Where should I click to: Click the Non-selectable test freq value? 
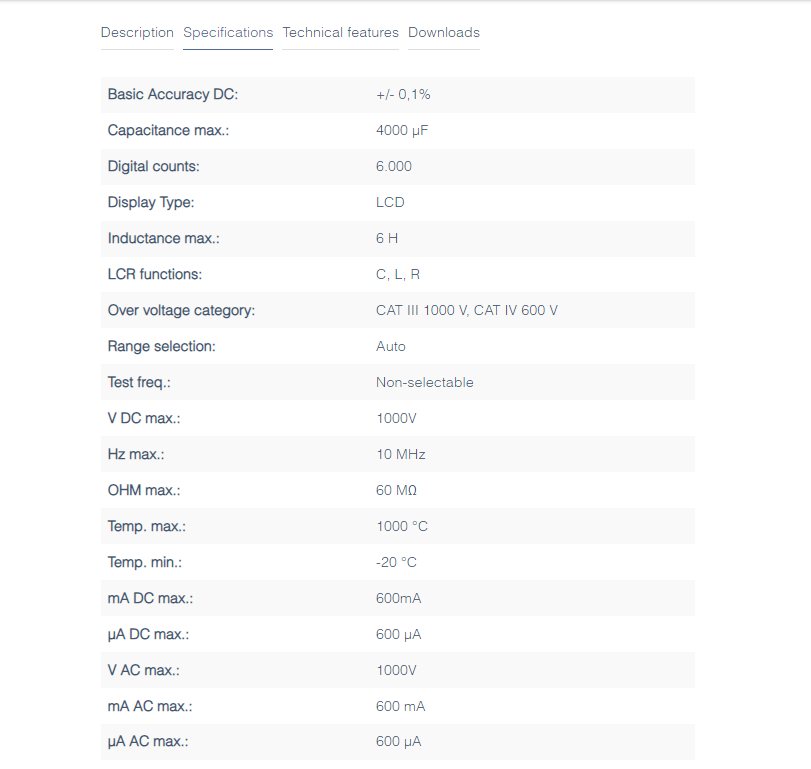point(425,382)
